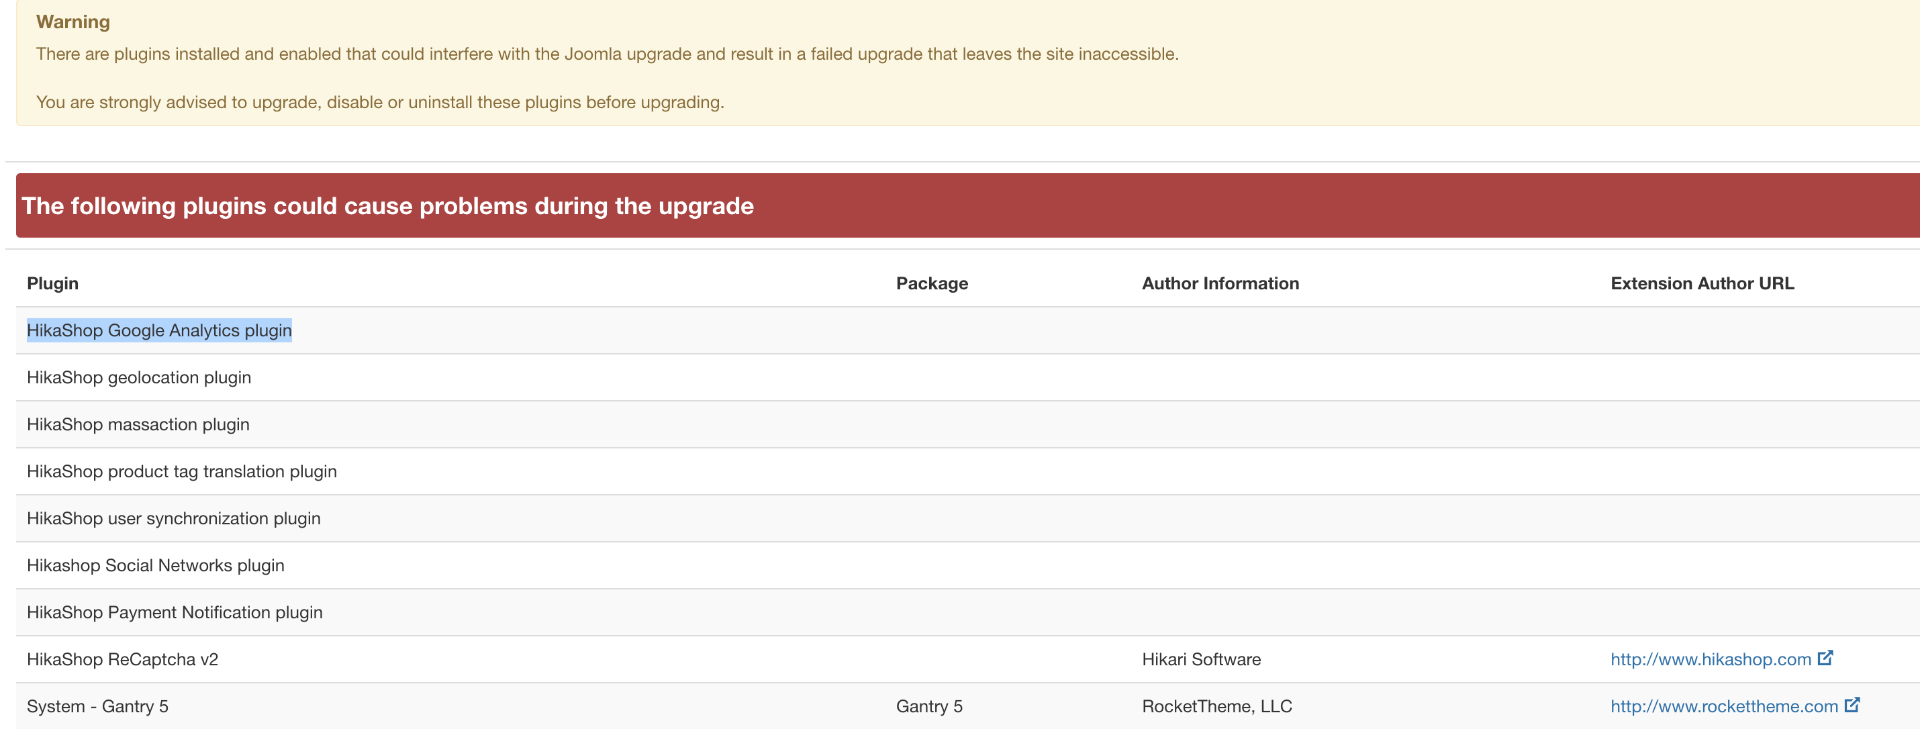Click System - Gantry 5 plugin name
The image size is (1920, 741).
click(x=98, y=707)
